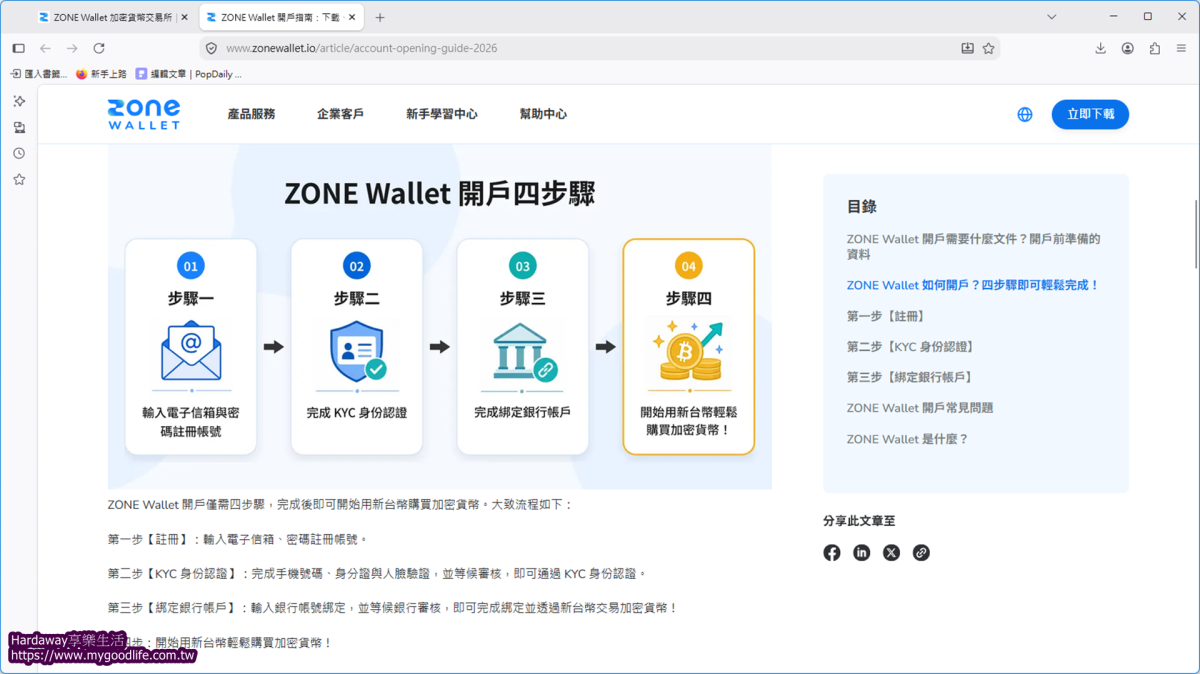Bookmark this page with star icon
1200x674 pixels.
pyautogui.click(x=989, y=48)
